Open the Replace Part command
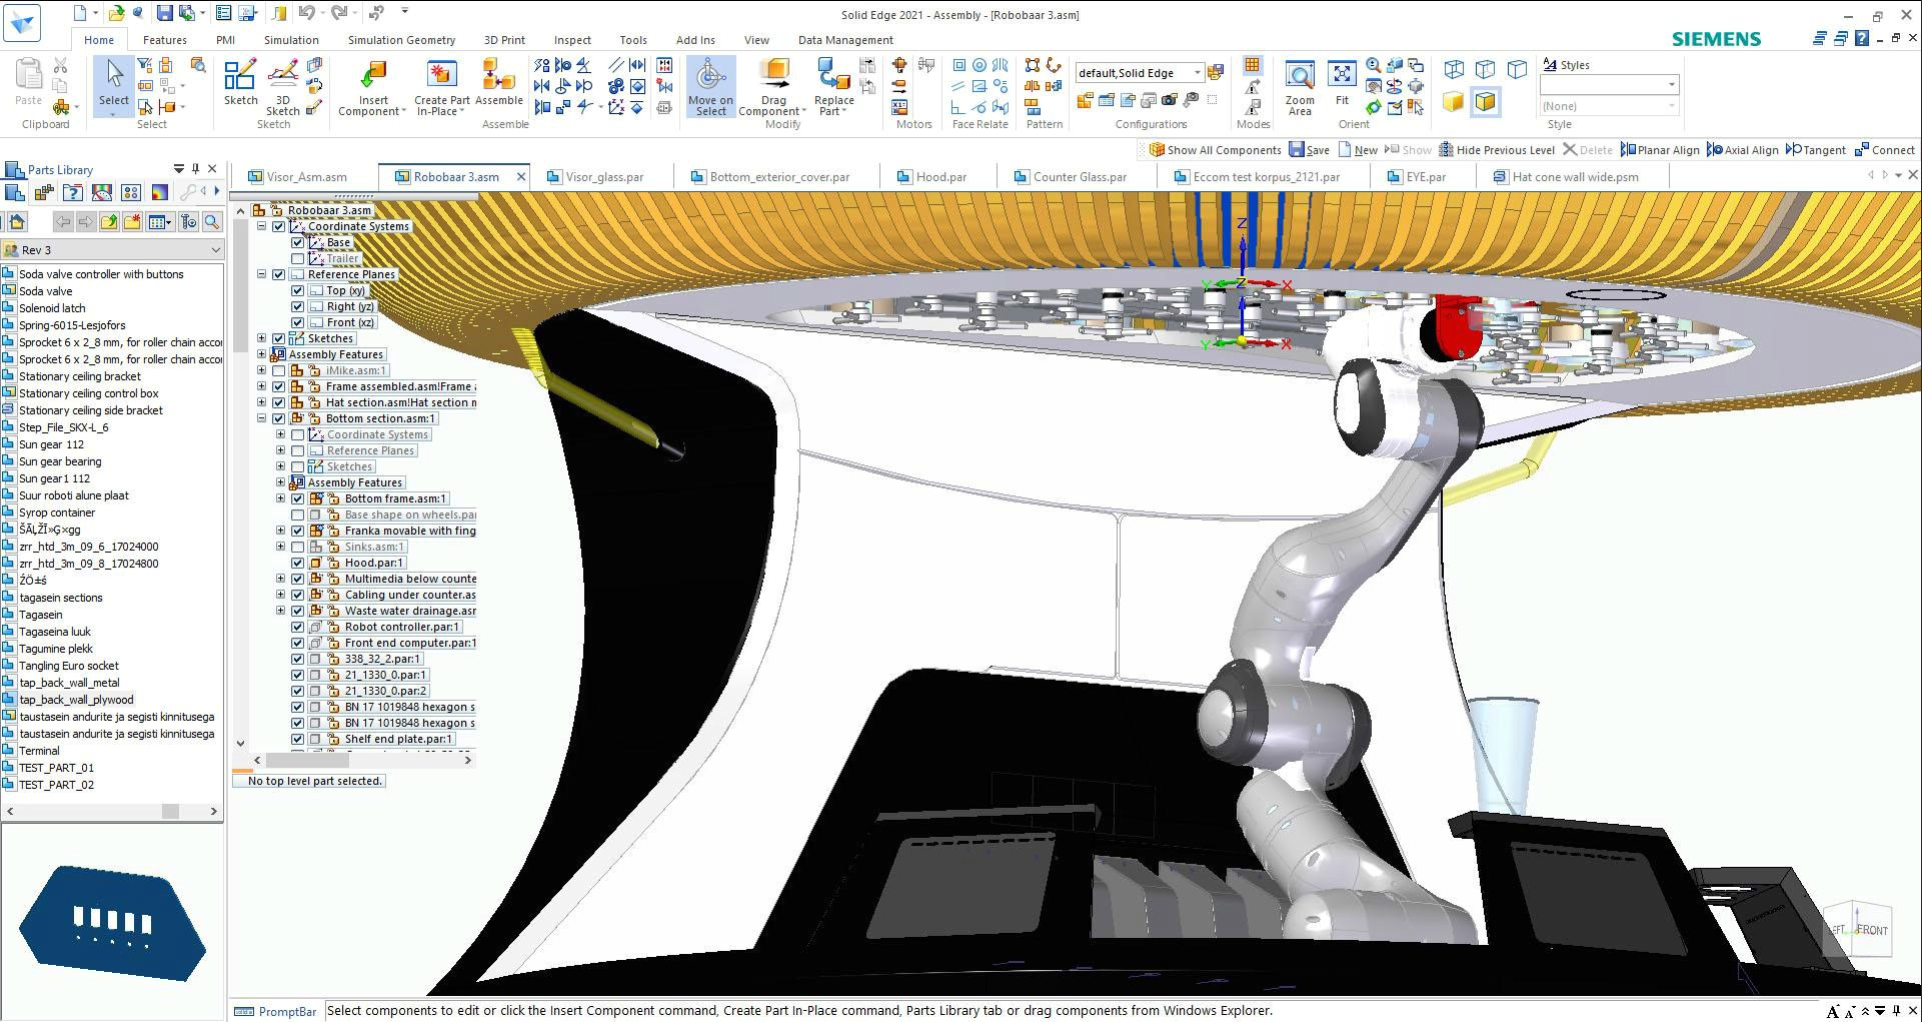Image resolution: width=1922 pixels, height=1022 pixels. 833,87
